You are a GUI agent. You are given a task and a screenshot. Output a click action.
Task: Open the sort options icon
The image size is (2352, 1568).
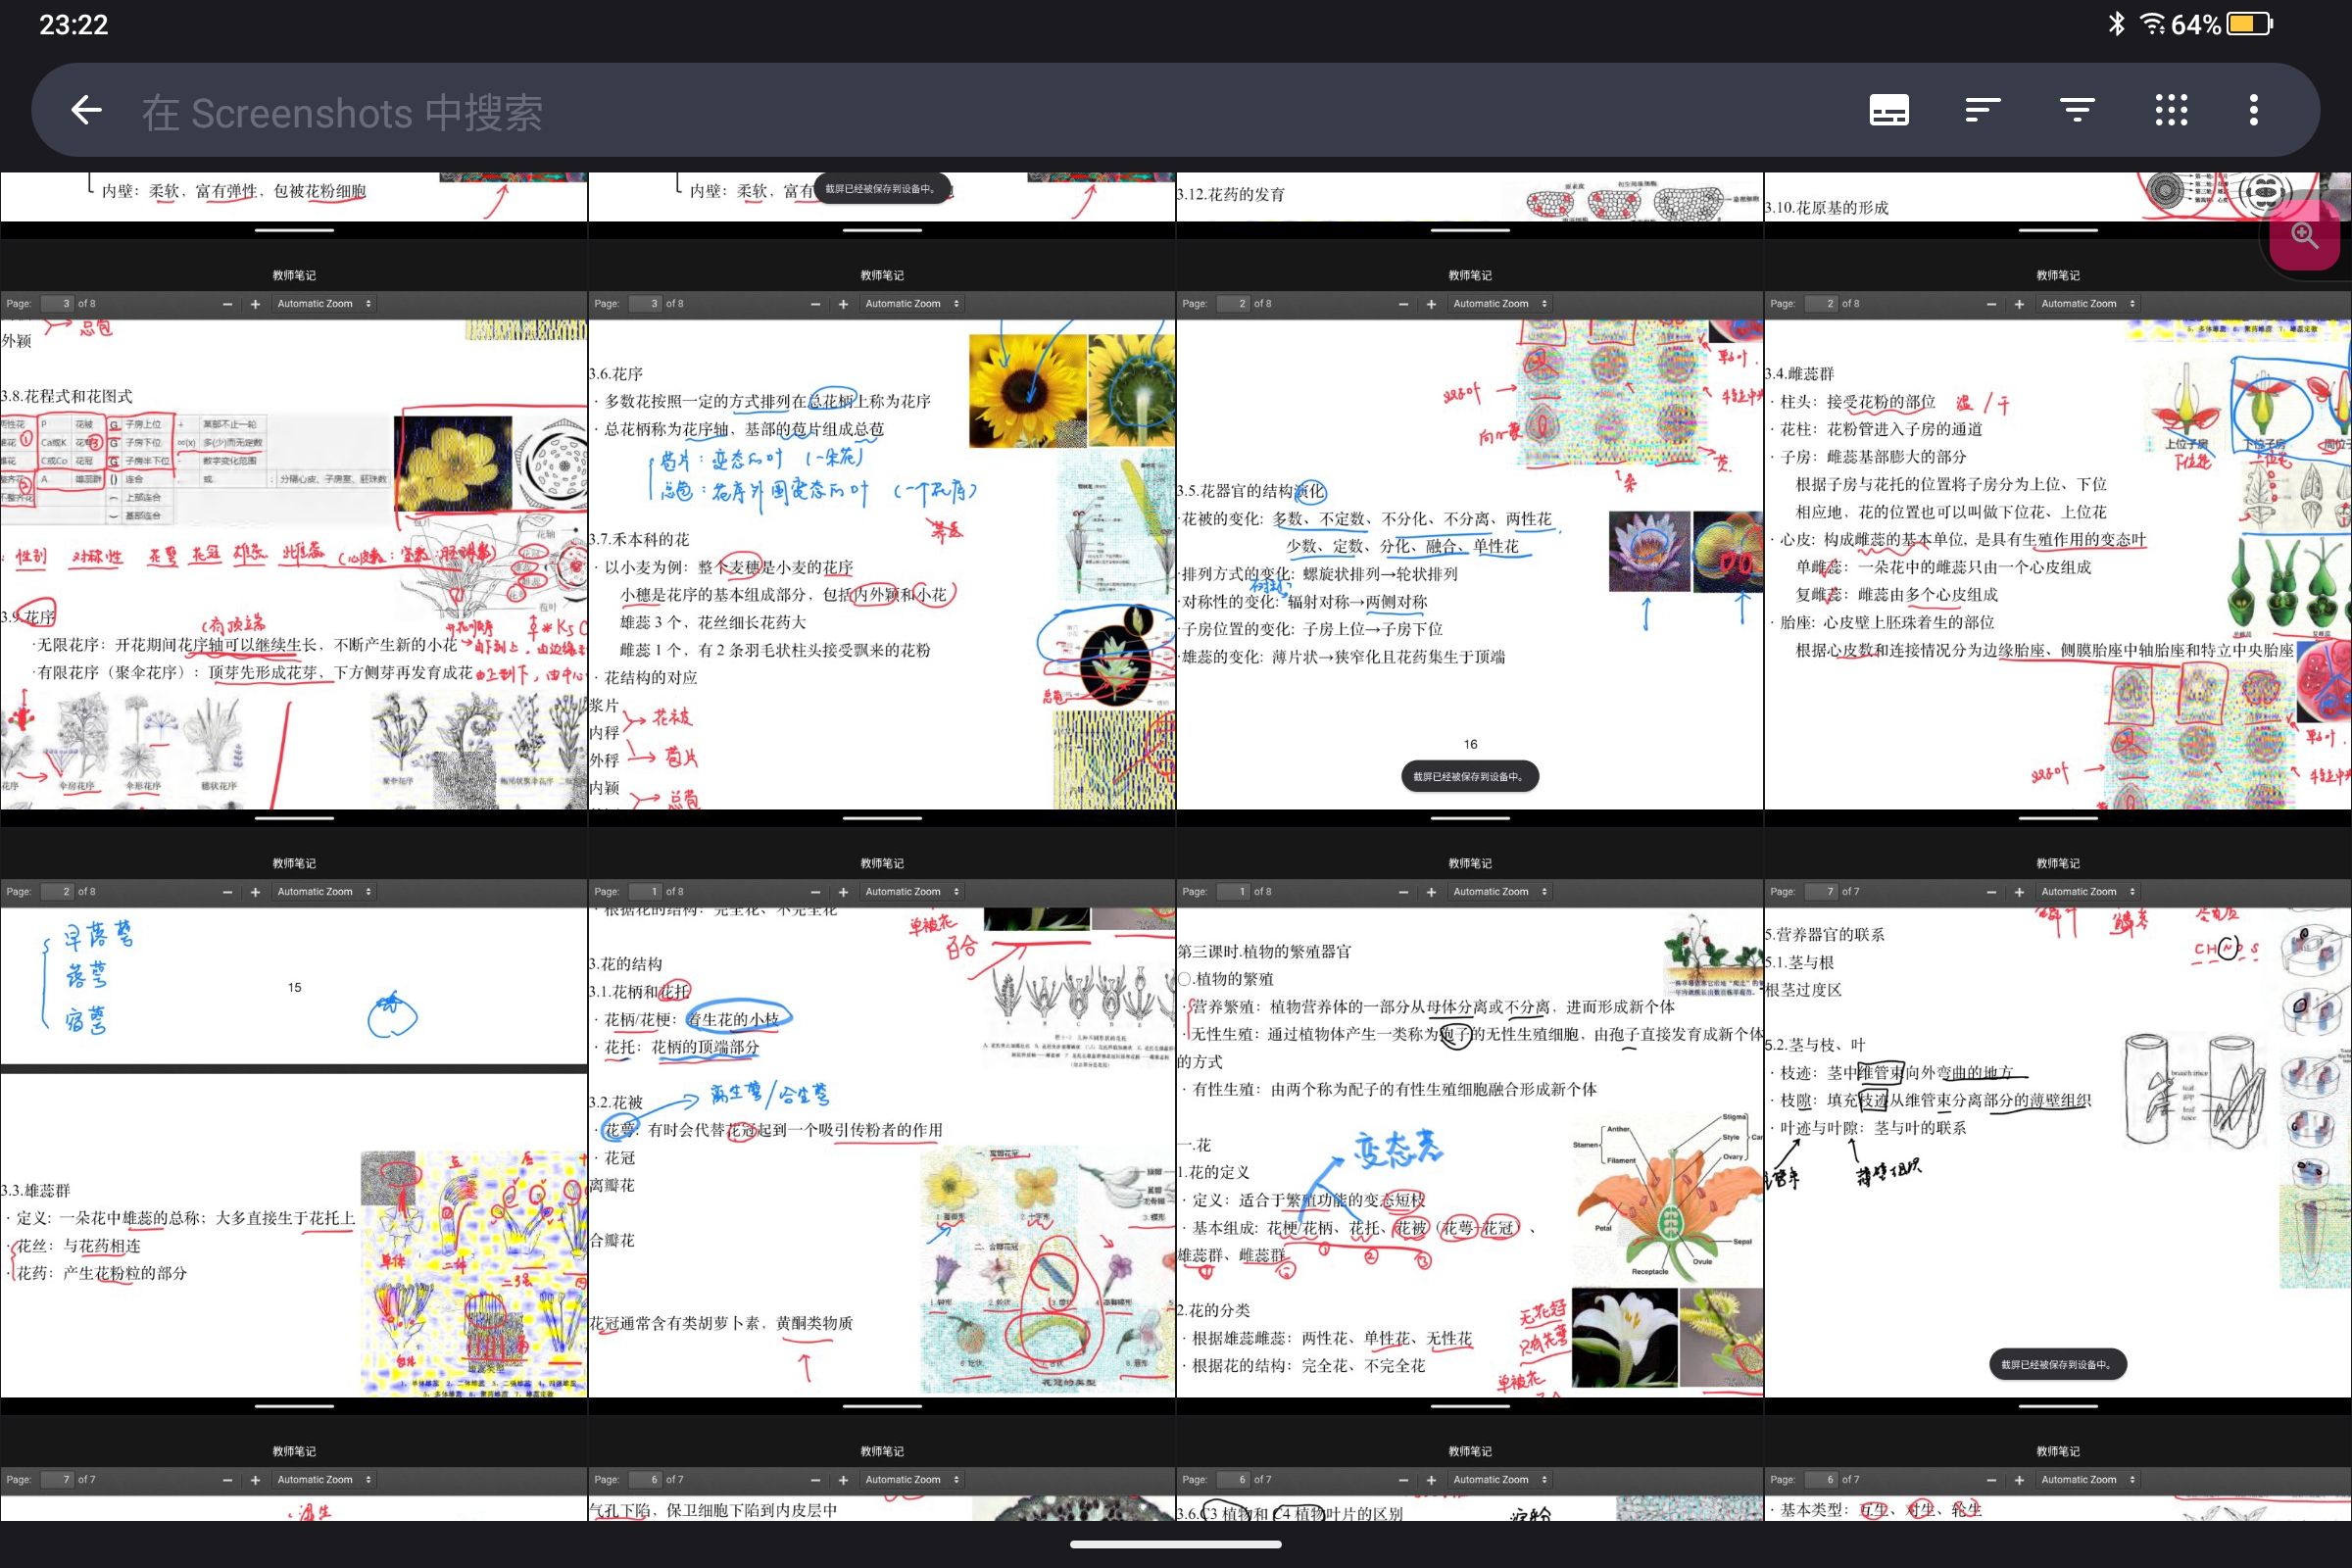click(x=1983, y=110)
